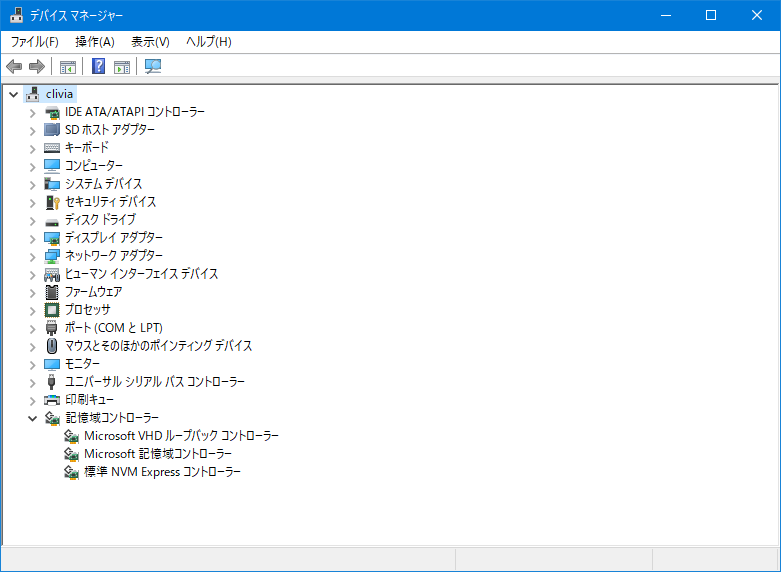Open the ファイル(F) menu
The height and width of the screenshot is (572, 781).
34,42
